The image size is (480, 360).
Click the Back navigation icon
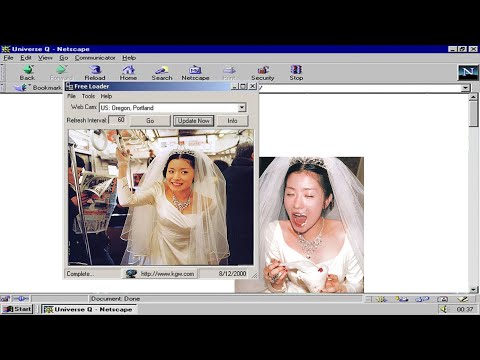pos(27,69)
